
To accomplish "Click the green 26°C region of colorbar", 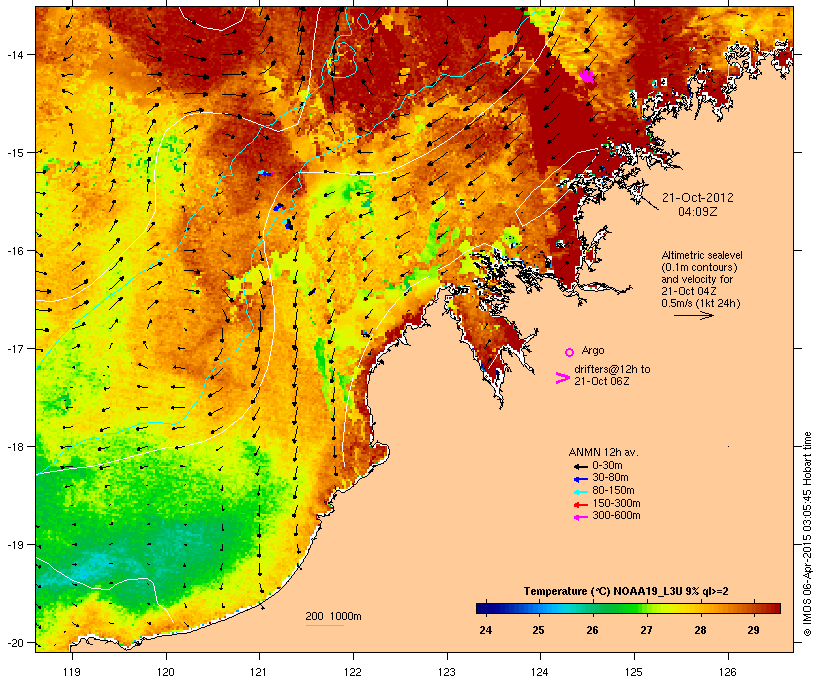I will pyautogui.click(x=592, y=608).
